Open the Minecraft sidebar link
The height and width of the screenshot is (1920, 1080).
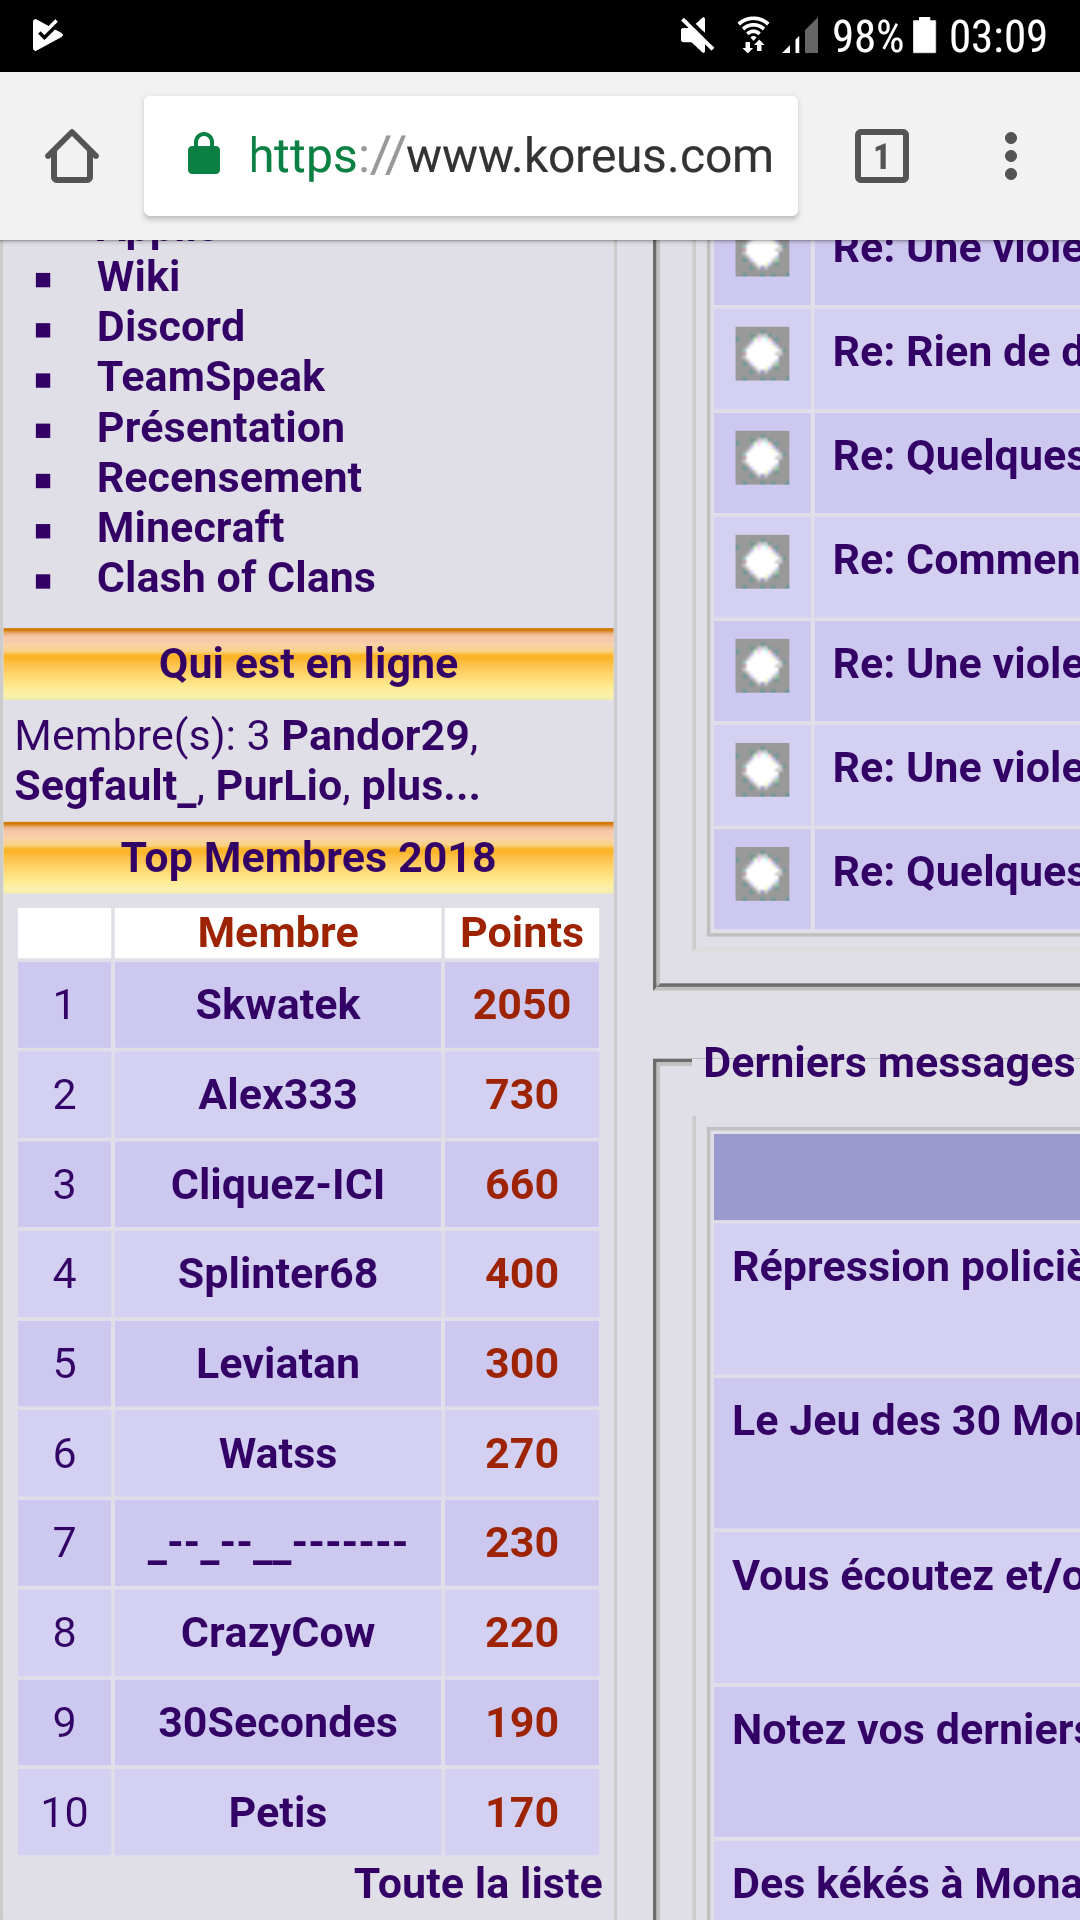click(190, 527)
